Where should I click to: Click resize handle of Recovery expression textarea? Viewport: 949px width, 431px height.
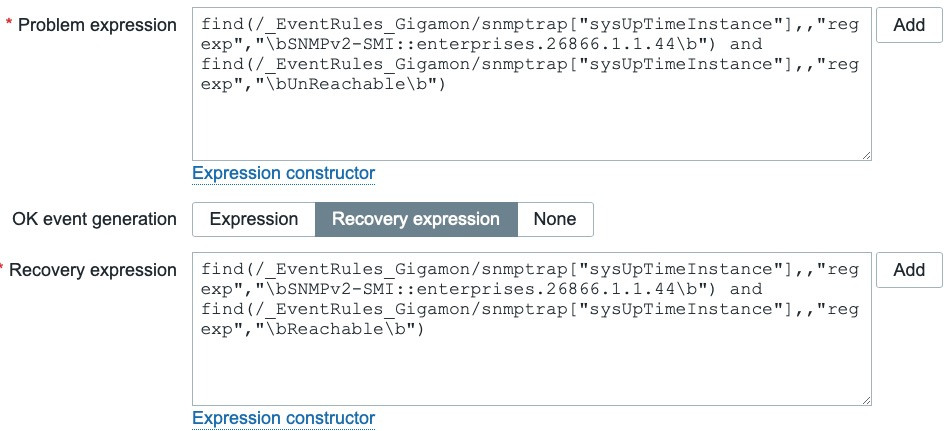pyautogui.click(x=865, y=399)
